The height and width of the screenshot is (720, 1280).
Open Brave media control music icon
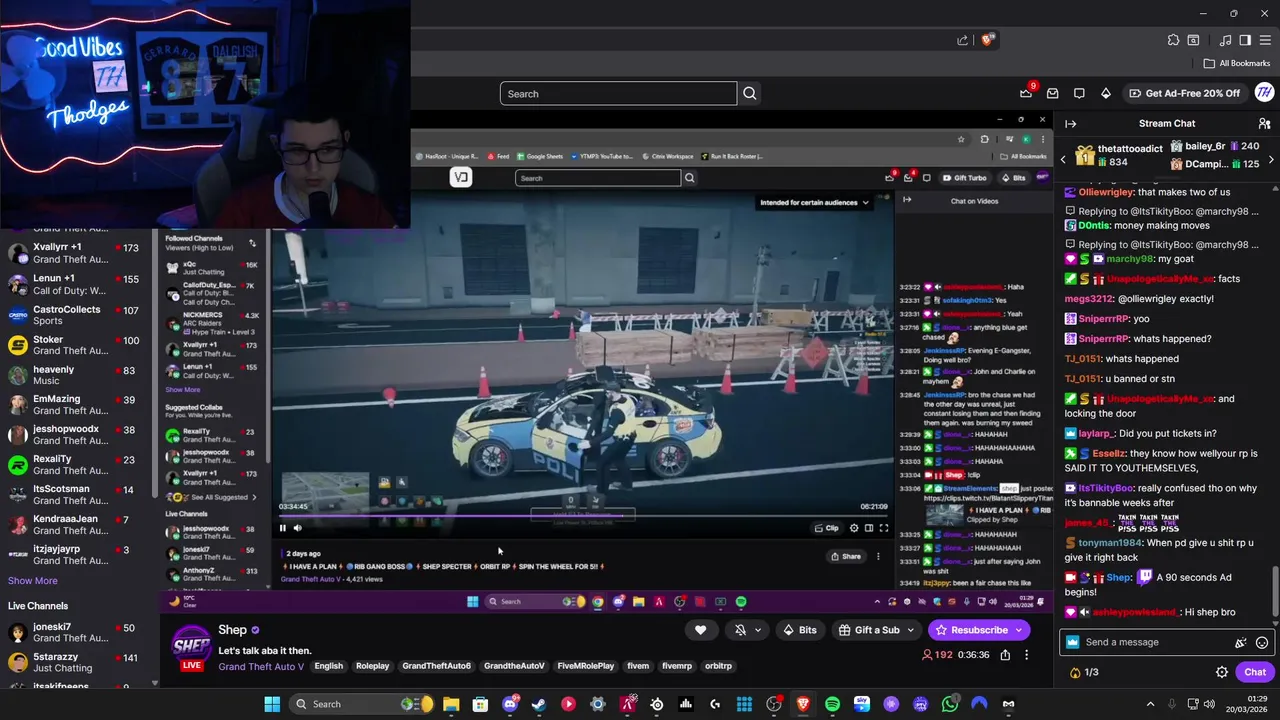tap(1225, 40)
